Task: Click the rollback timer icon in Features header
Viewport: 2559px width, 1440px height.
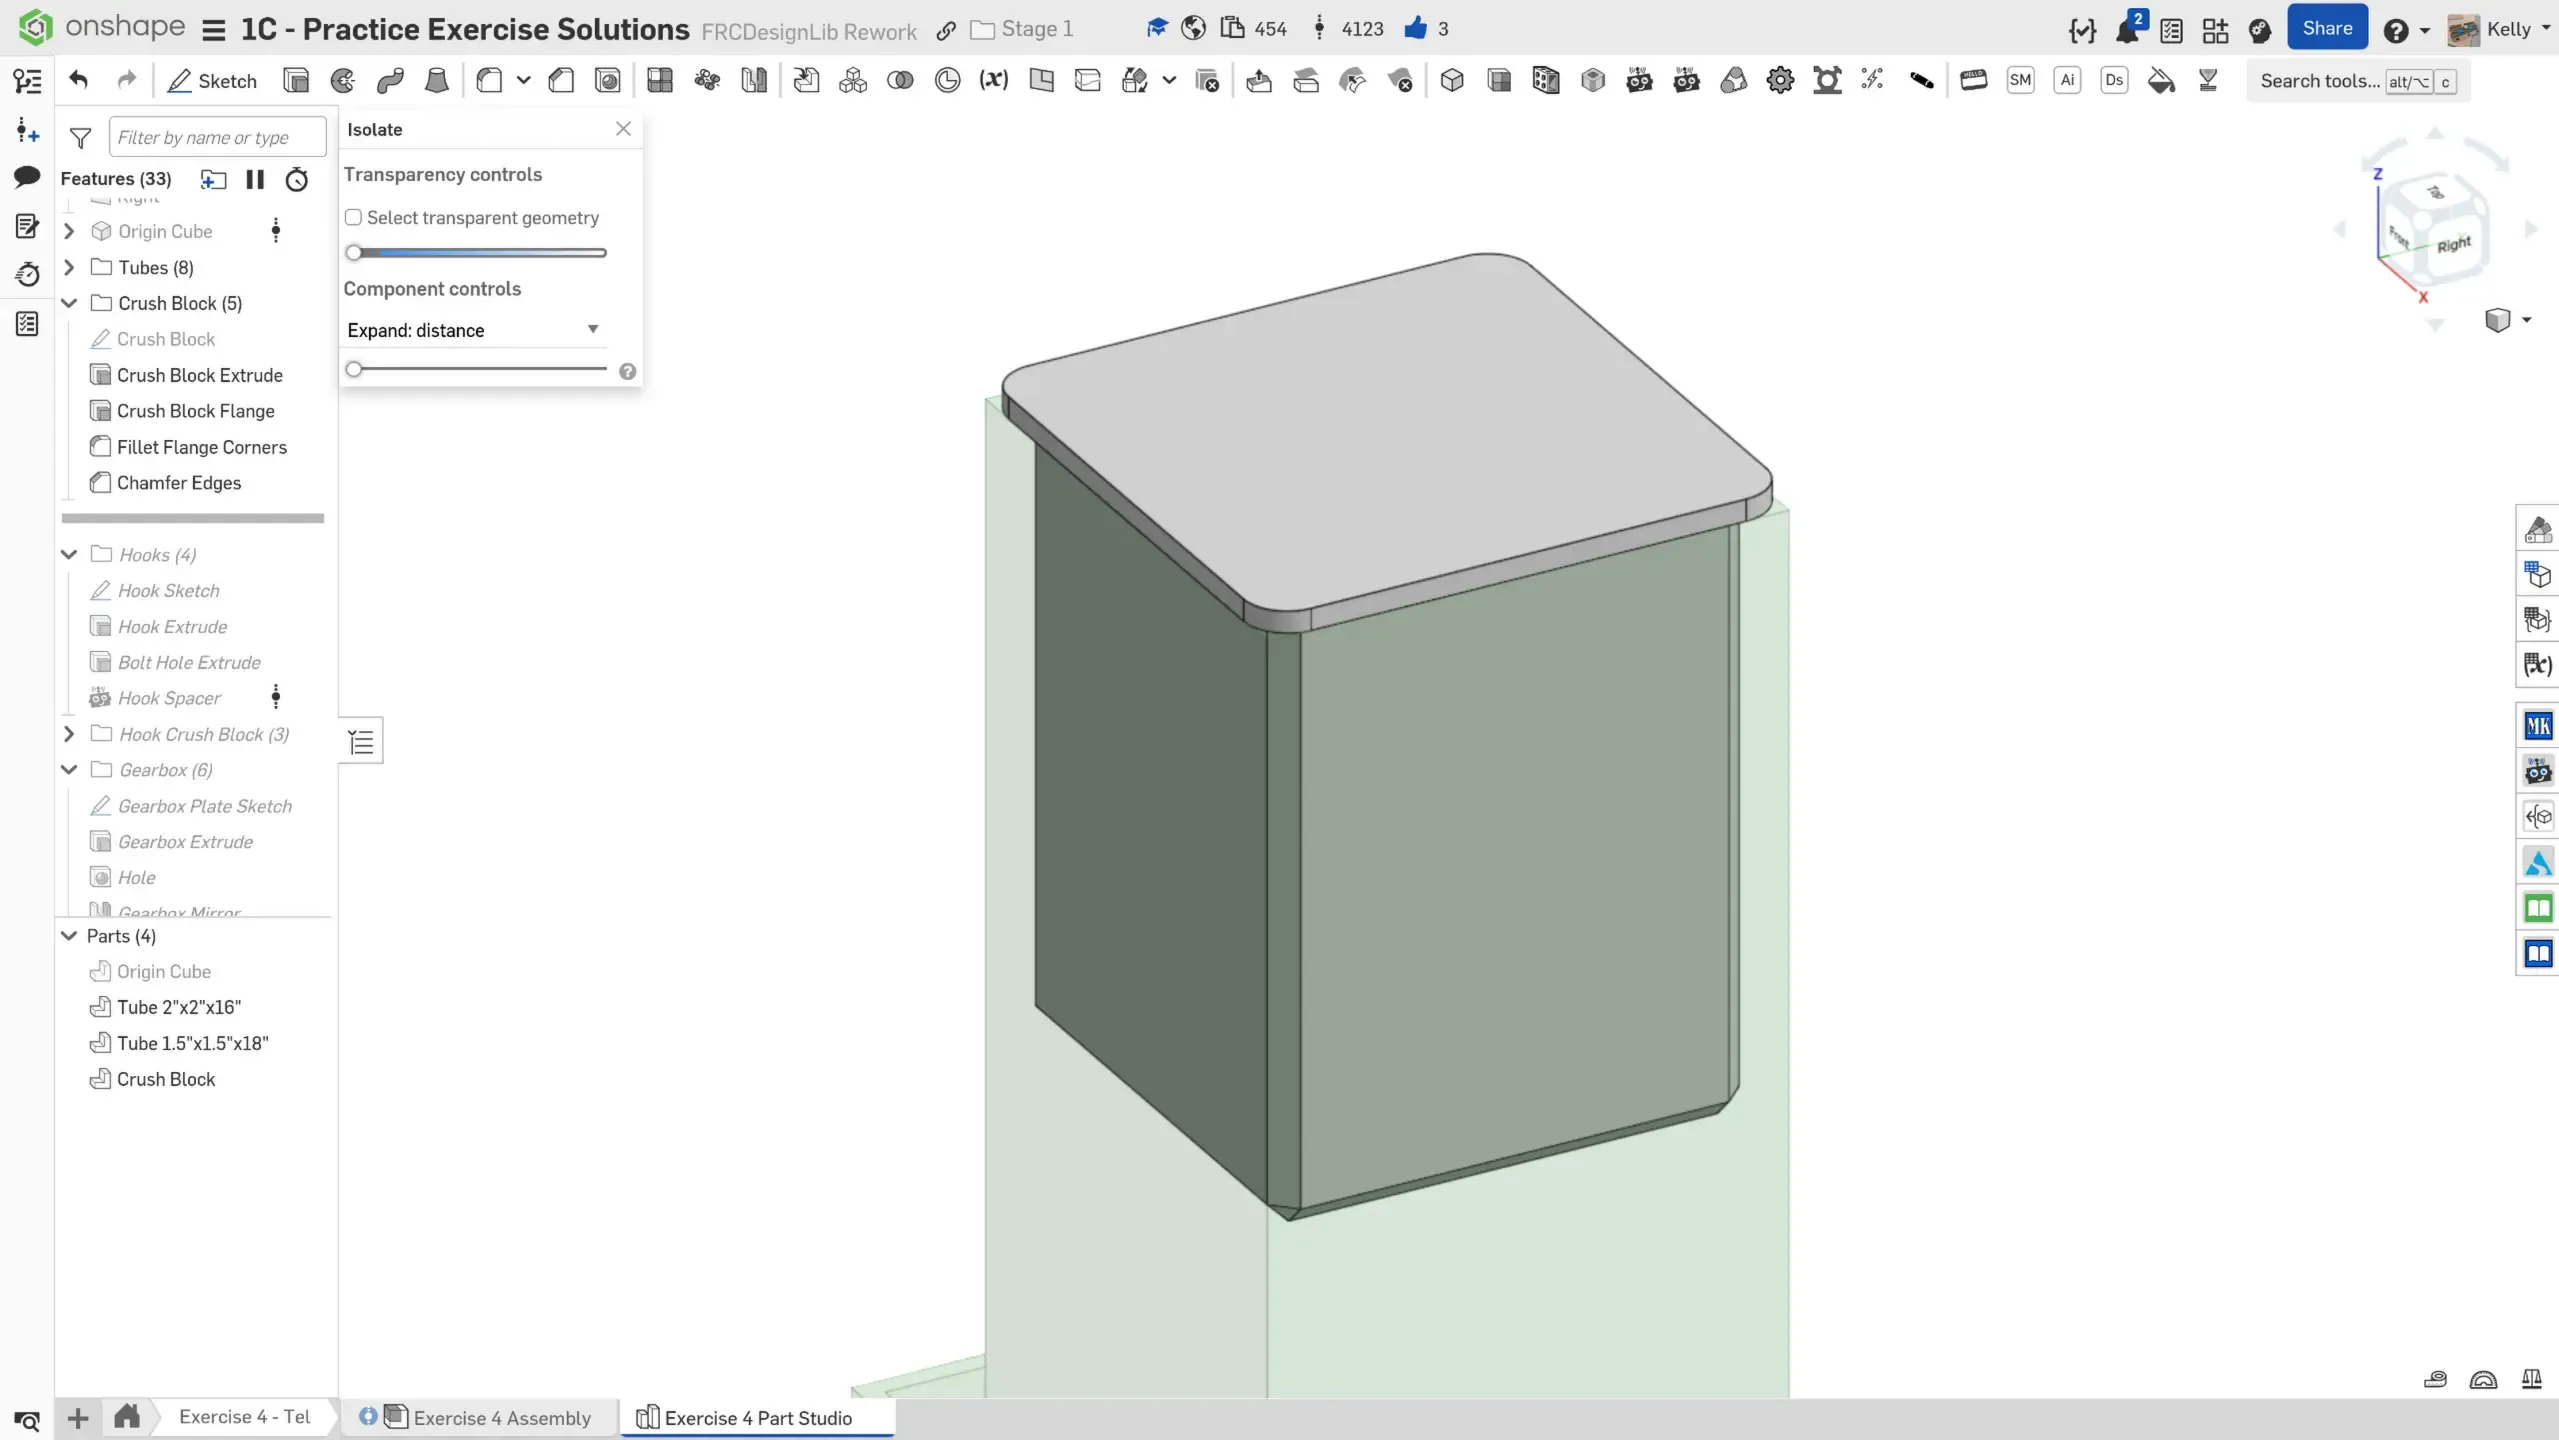Action: point(297,180)
